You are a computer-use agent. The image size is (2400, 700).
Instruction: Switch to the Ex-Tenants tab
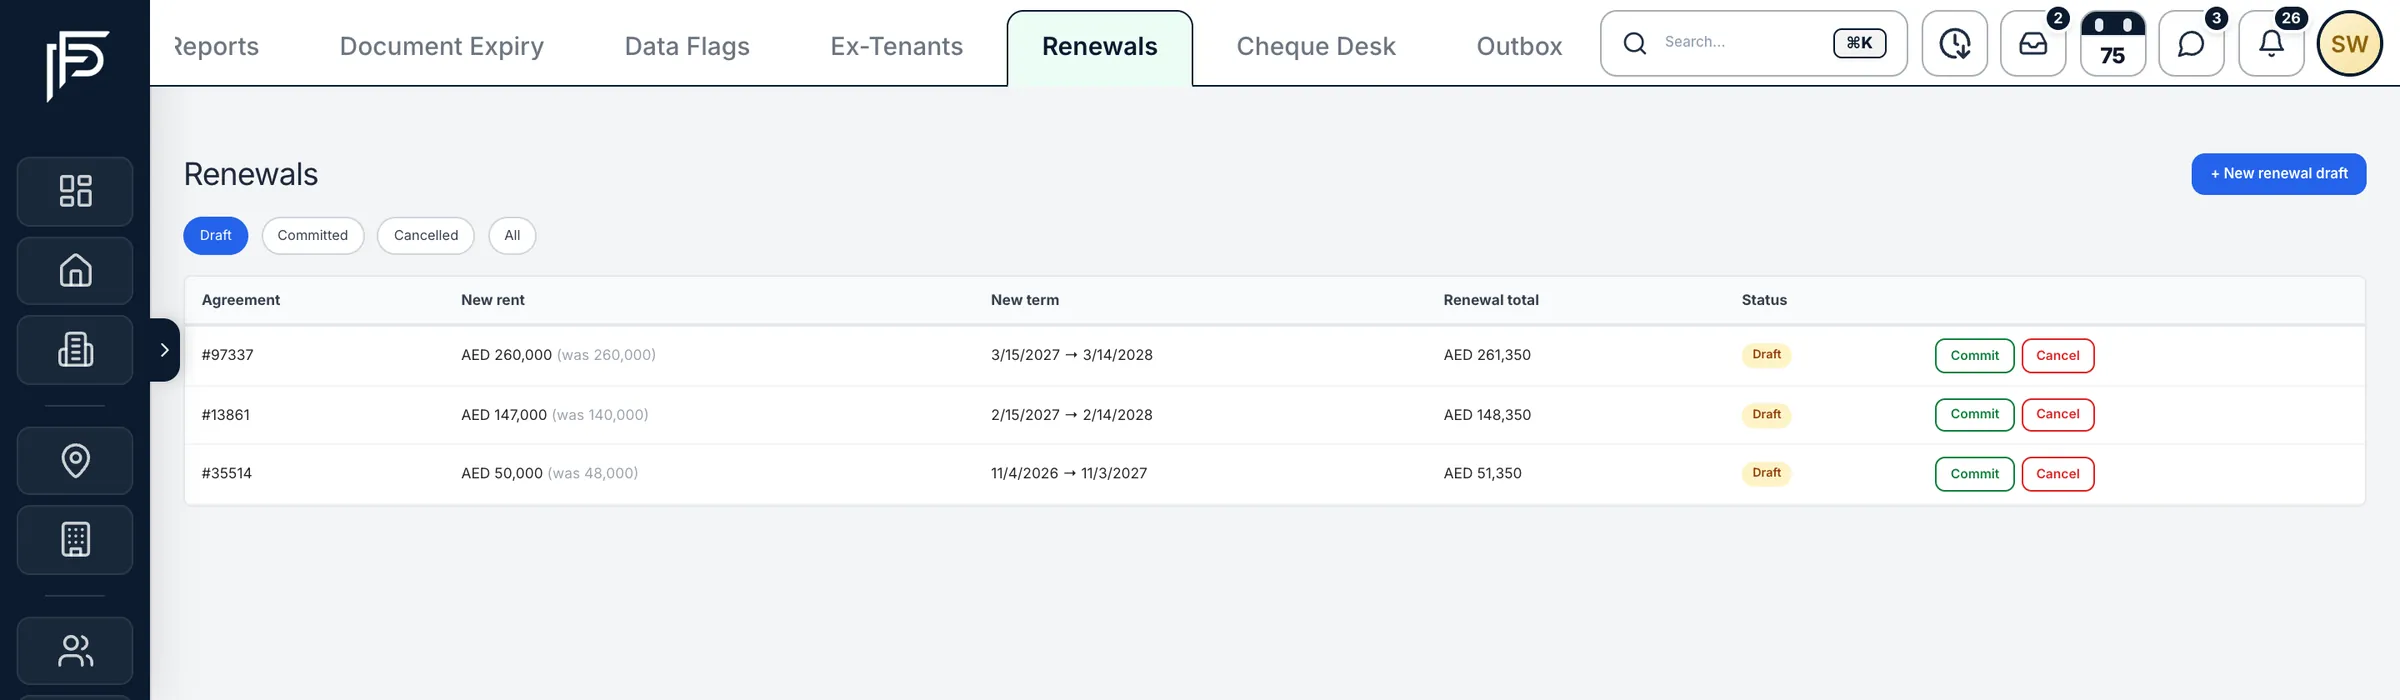tap(897, 46)
